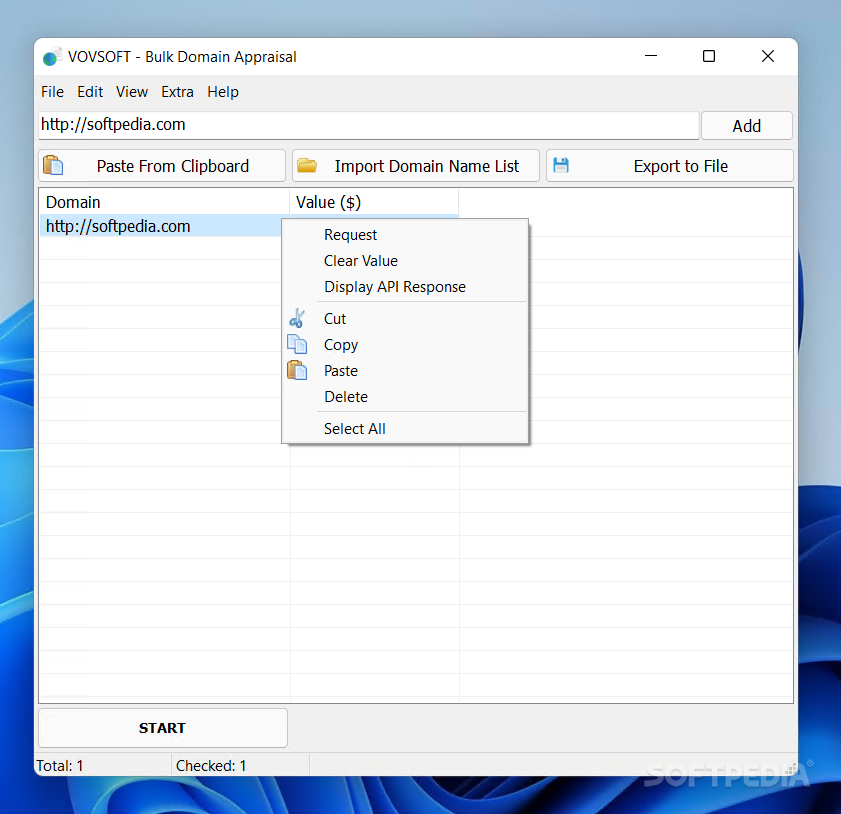Open the Edit menu
The image size is (841, 814).
[90, 92]
